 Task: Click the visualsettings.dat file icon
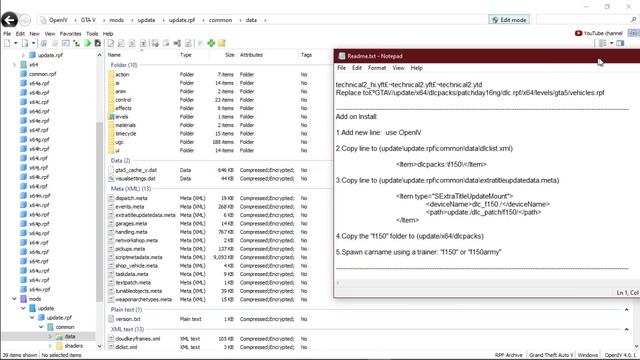tap(111, 178)
